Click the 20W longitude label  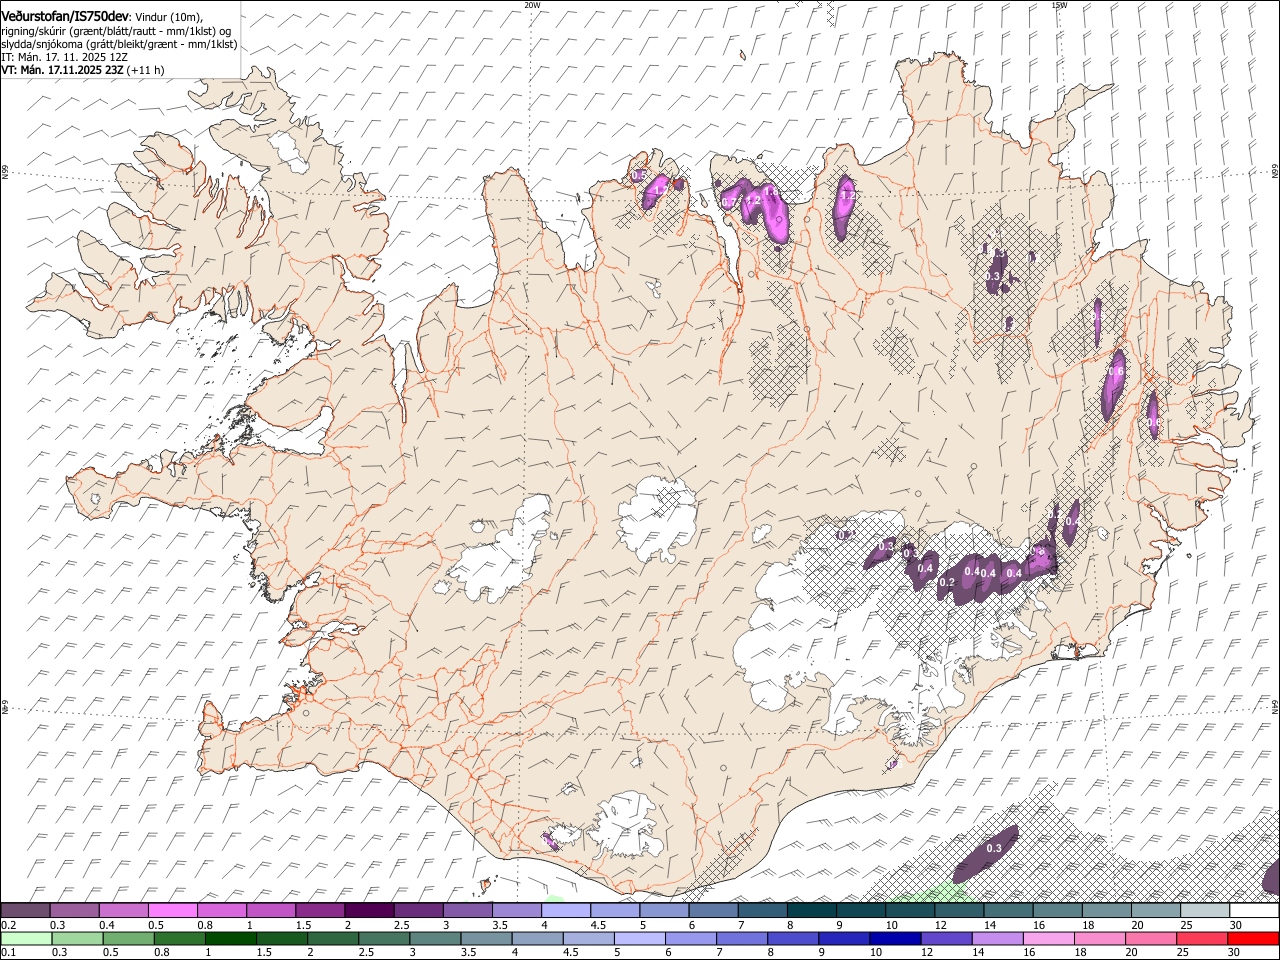[532, 5]
